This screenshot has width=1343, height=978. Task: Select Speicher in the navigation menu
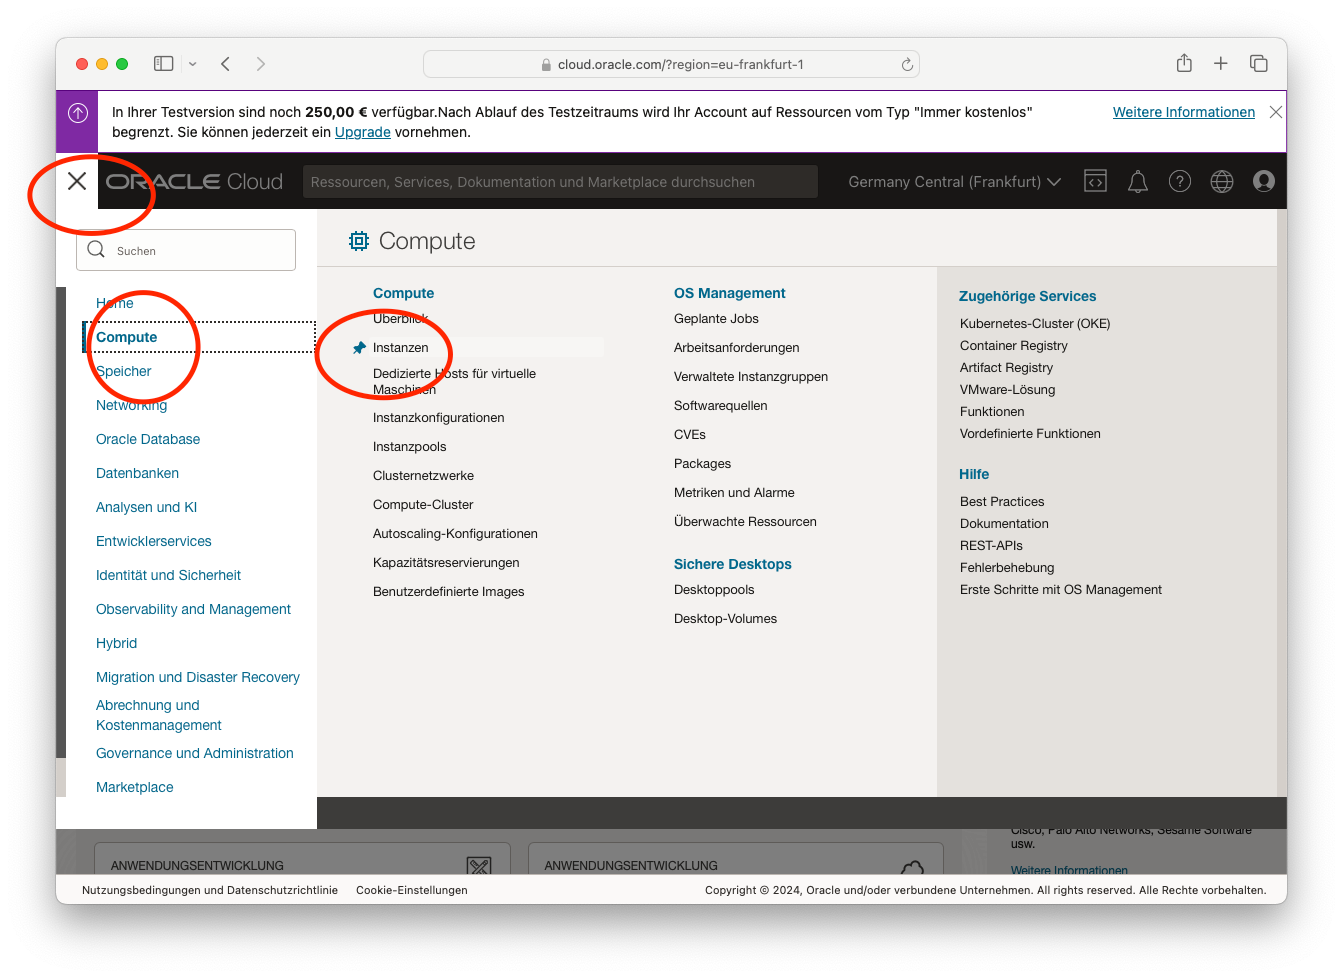coord(124,371)
